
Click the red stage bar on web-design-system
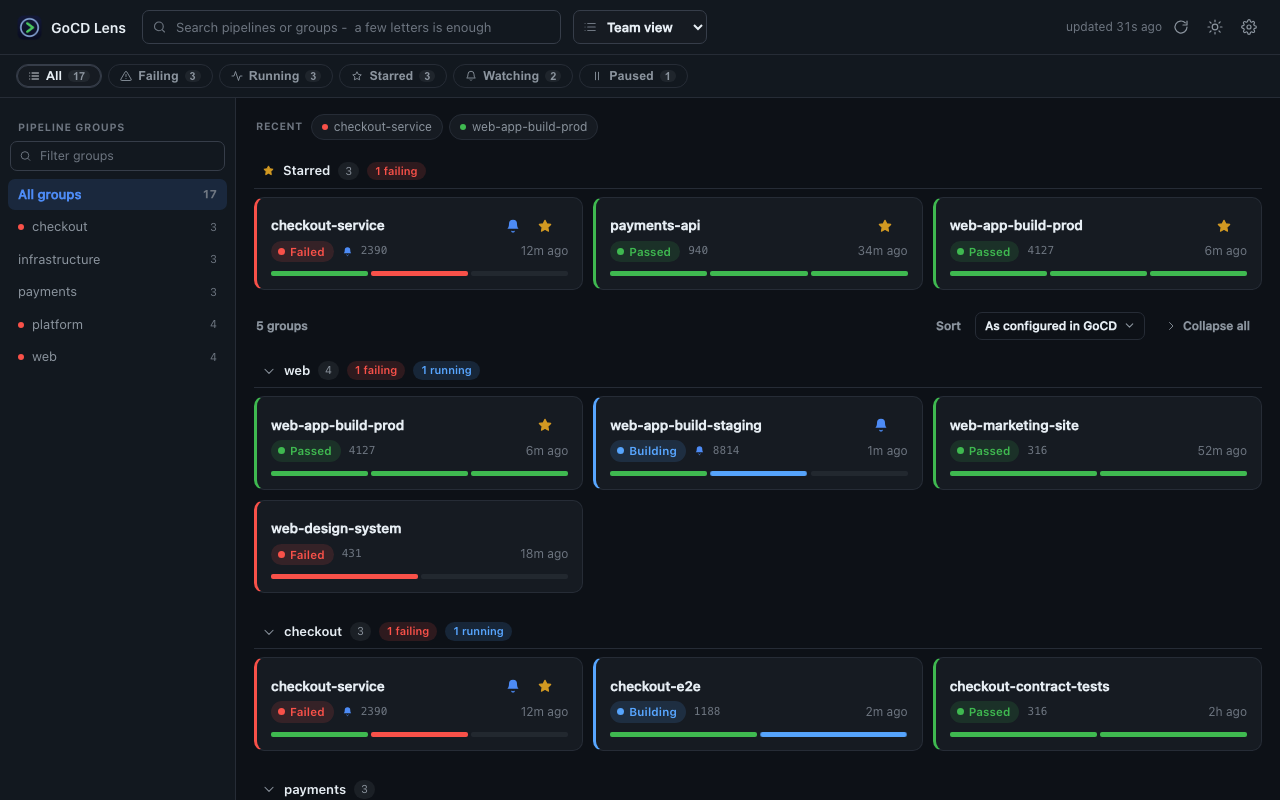pyautogui.click(x=344, y=576)
